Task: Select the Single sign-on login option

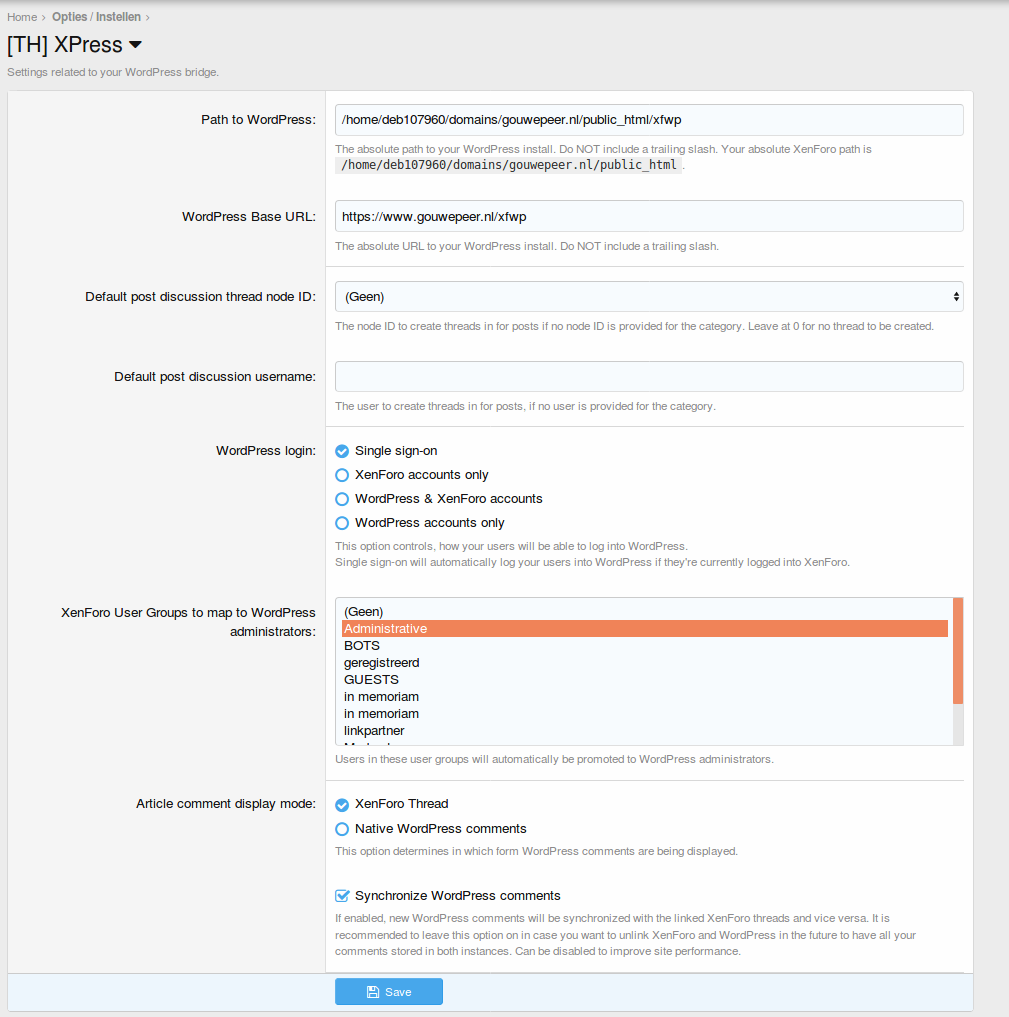Action: 342,451
